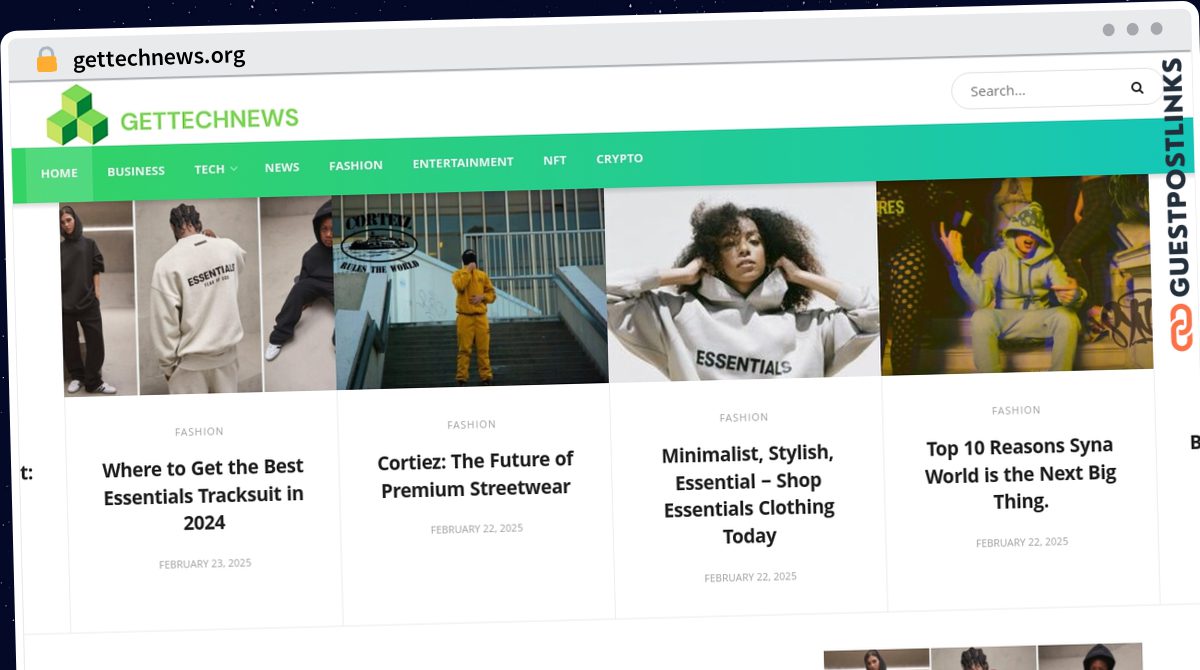Click Fashion tag above Essentials Tracksuit title
The width and height of the screenshot is (1200, 670).
tap(199, 432)
